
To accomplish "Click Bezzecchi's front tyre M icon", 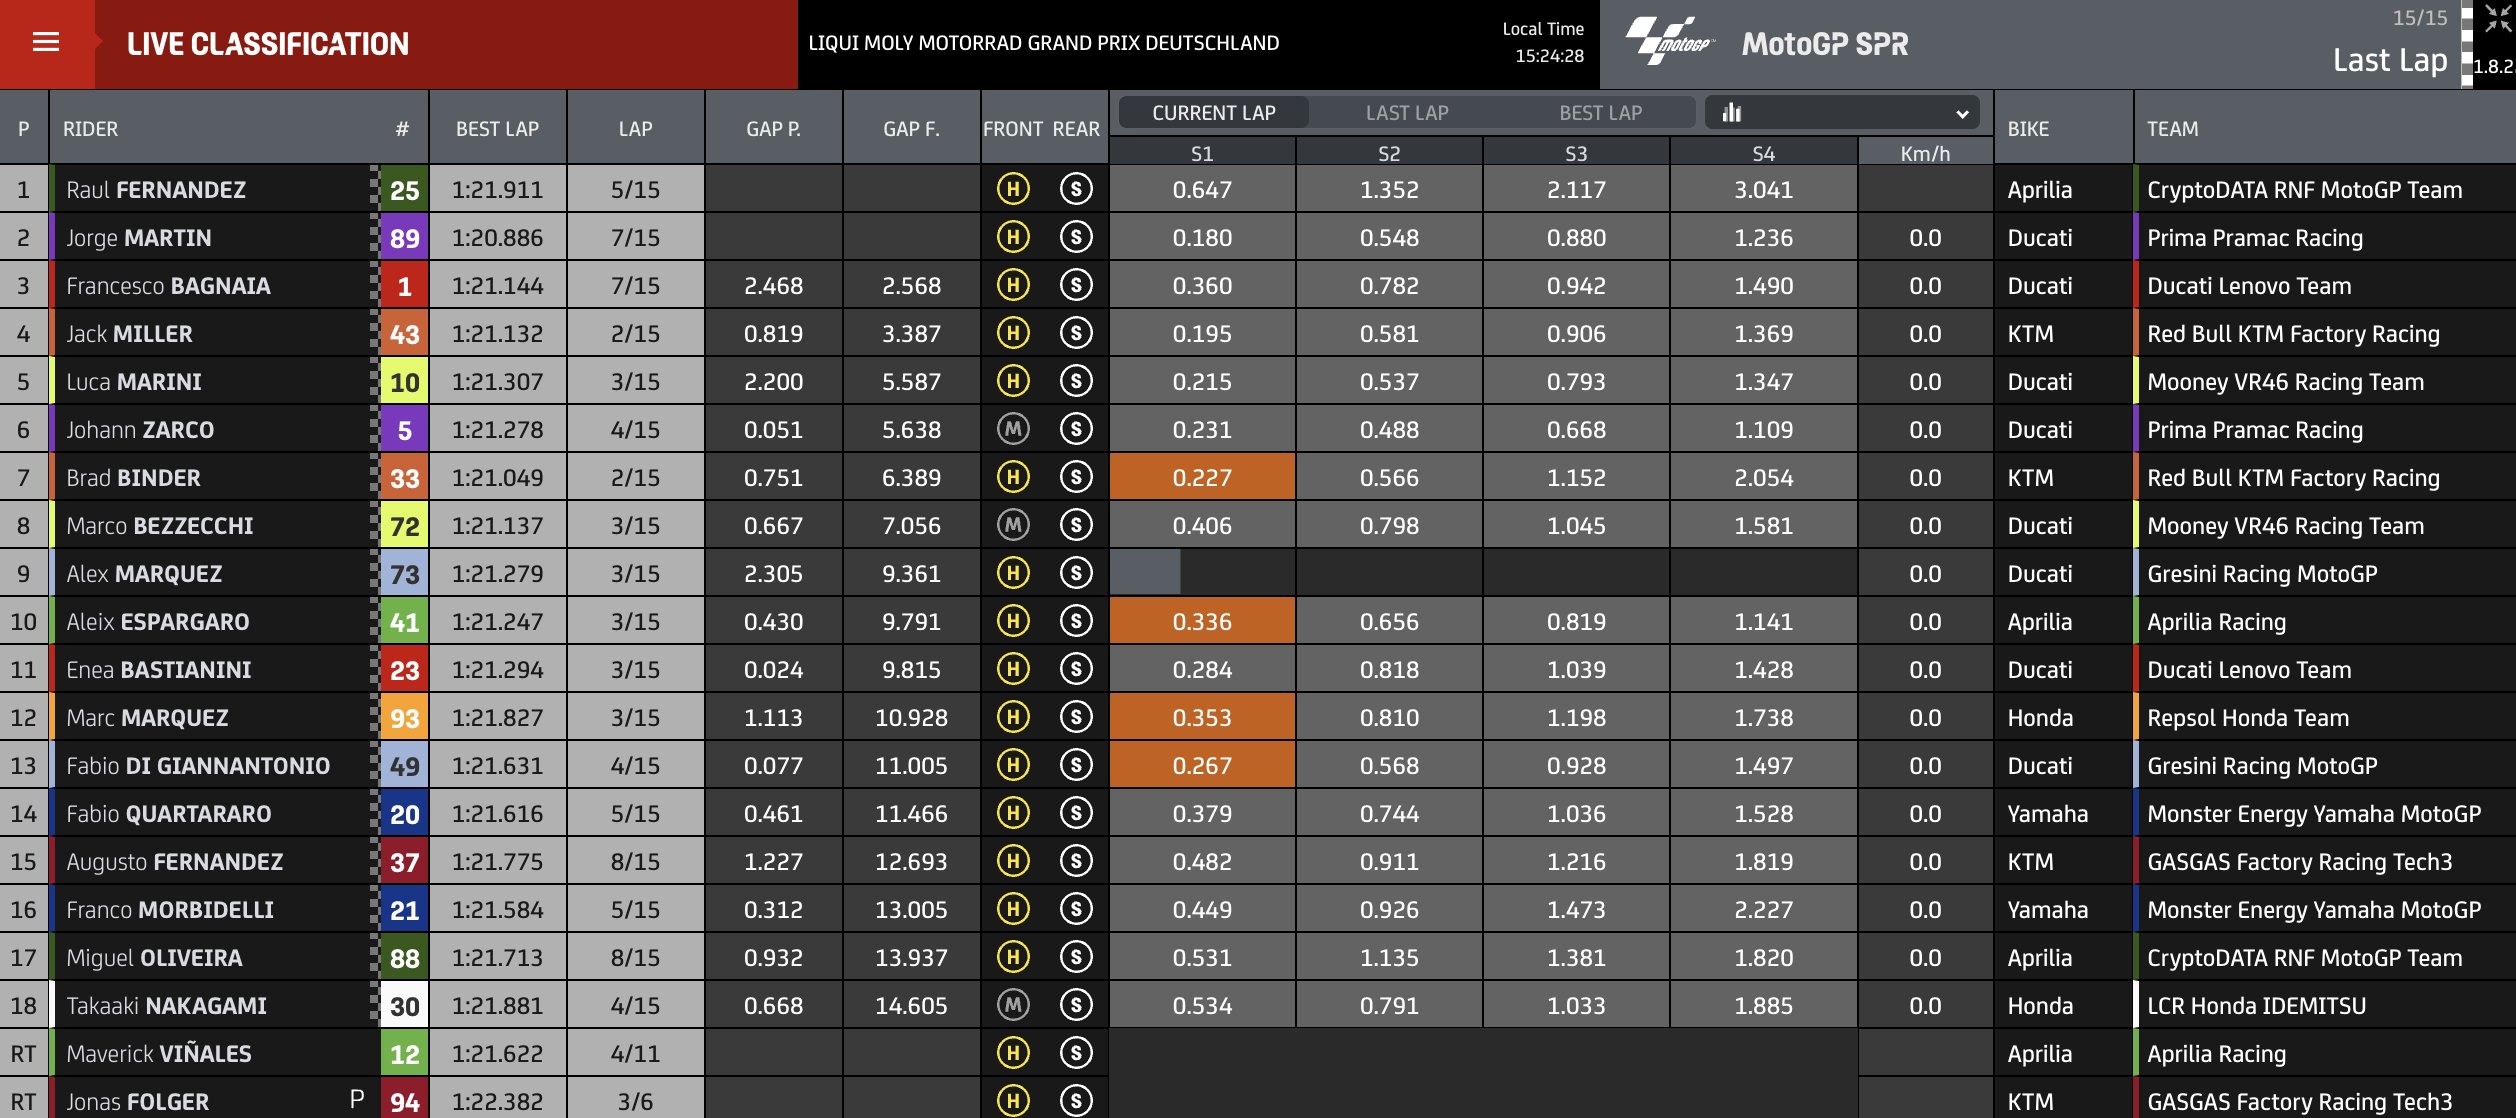I will pyautogui.click(x=1013, y=525).
